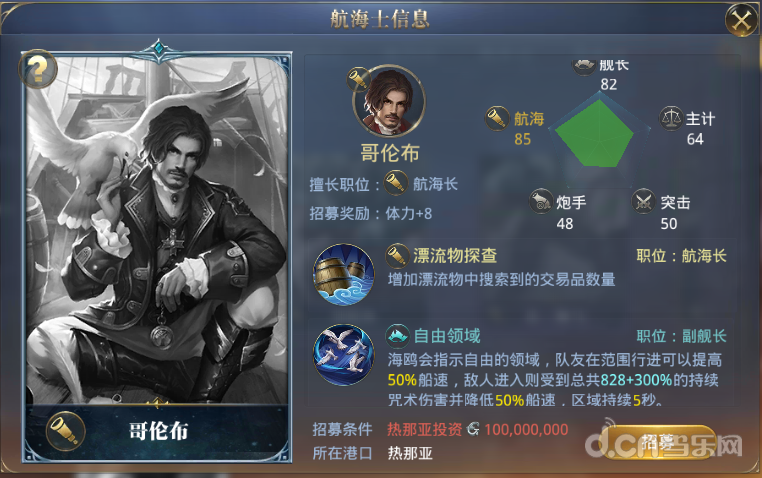Click the telescope icon on card nameplate

click(x=66, y=431)
